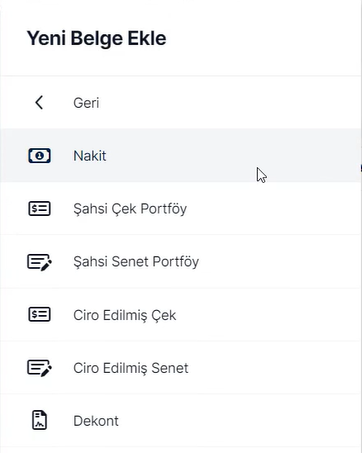
Task: Choose the Dekont text label
Action: point(96,421)
